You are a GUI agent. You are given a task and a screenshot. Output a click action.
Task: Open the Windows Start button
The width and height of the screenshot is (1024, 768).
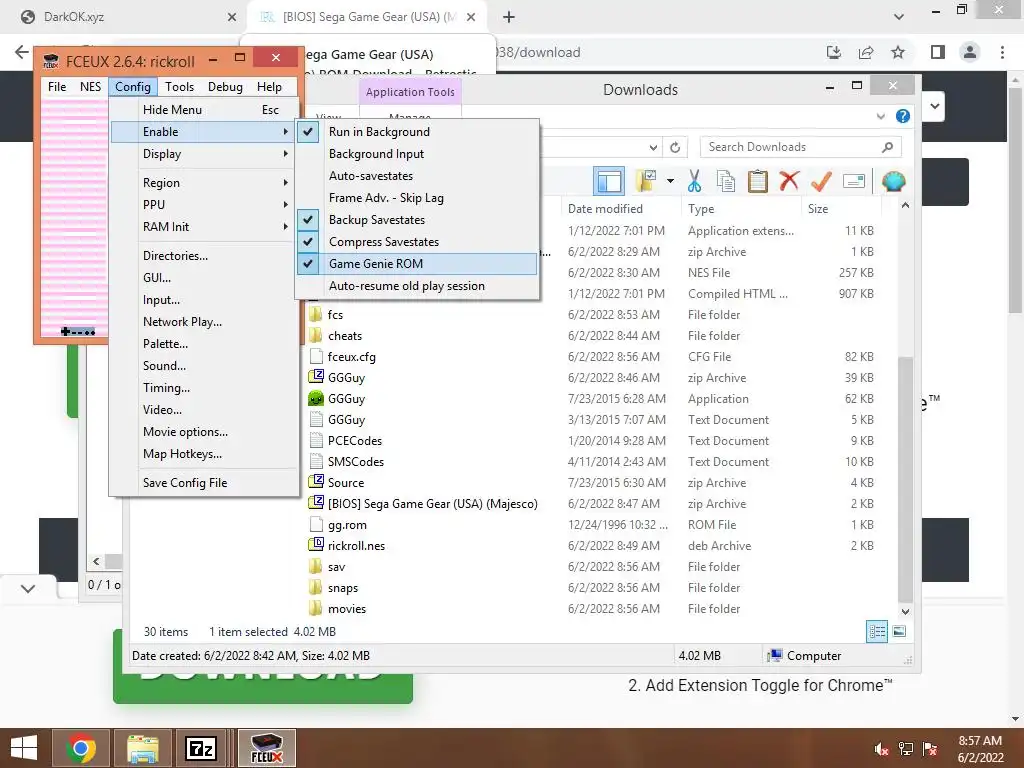24,748
